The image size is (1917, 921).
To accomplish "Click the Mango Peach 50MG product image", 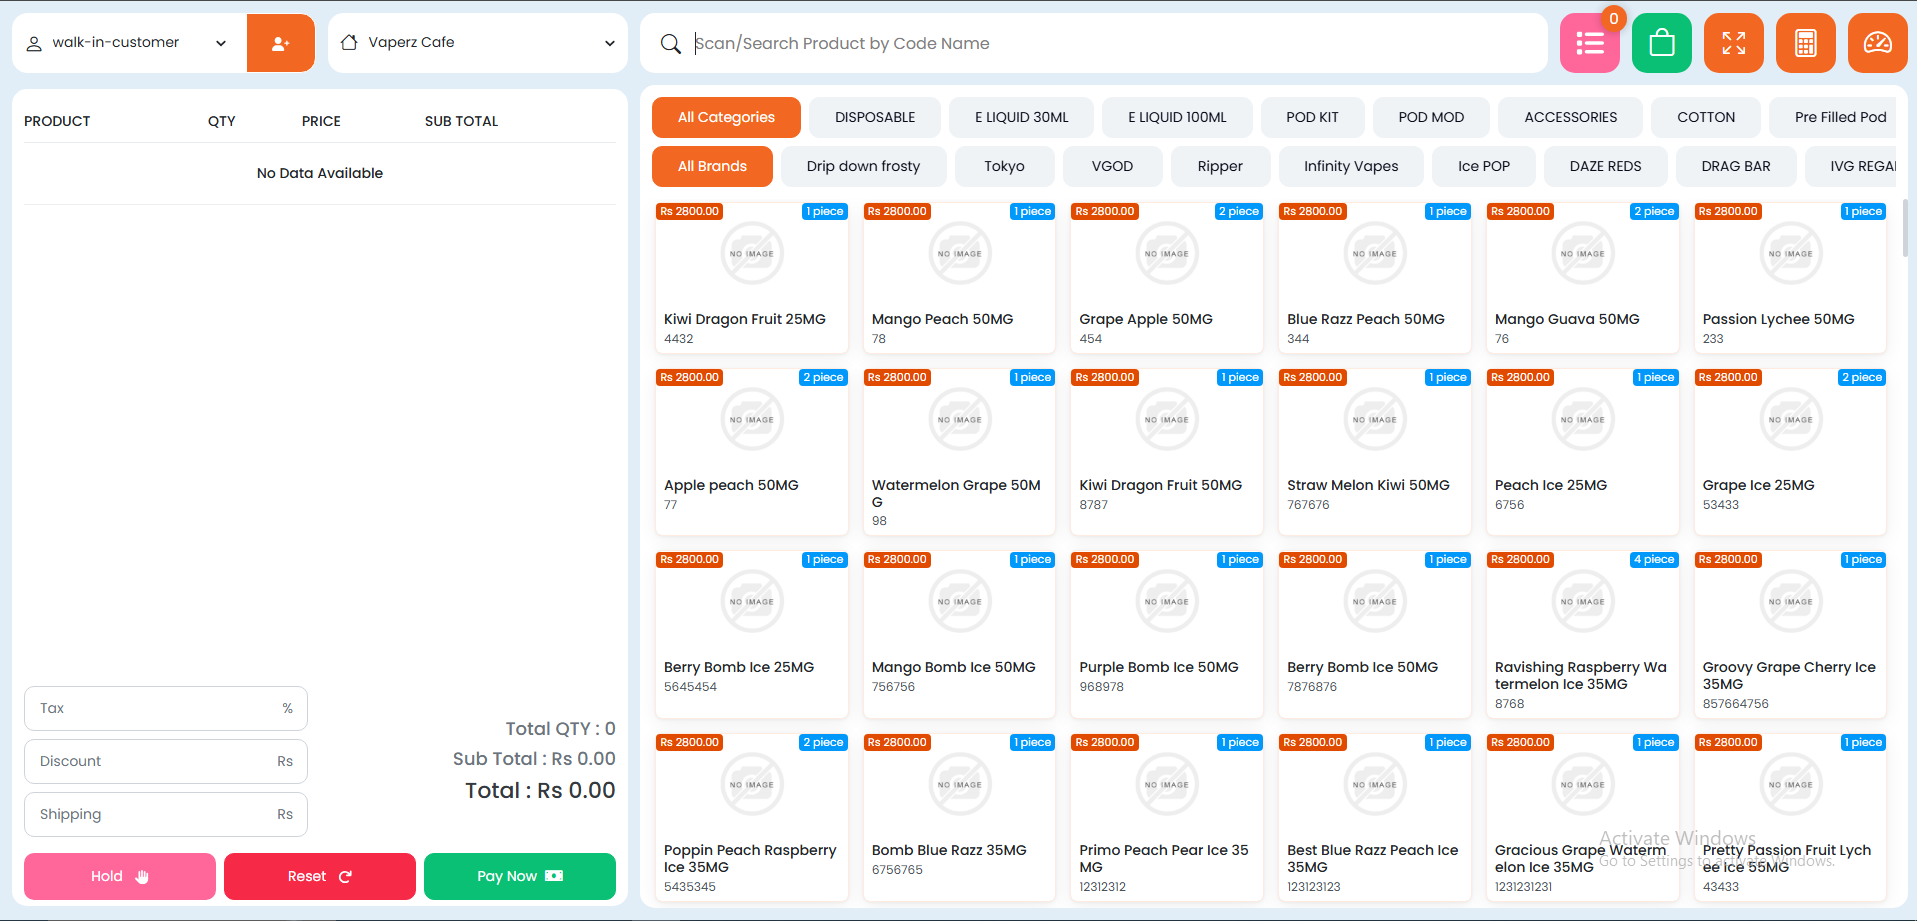I will tap(960, 254).
